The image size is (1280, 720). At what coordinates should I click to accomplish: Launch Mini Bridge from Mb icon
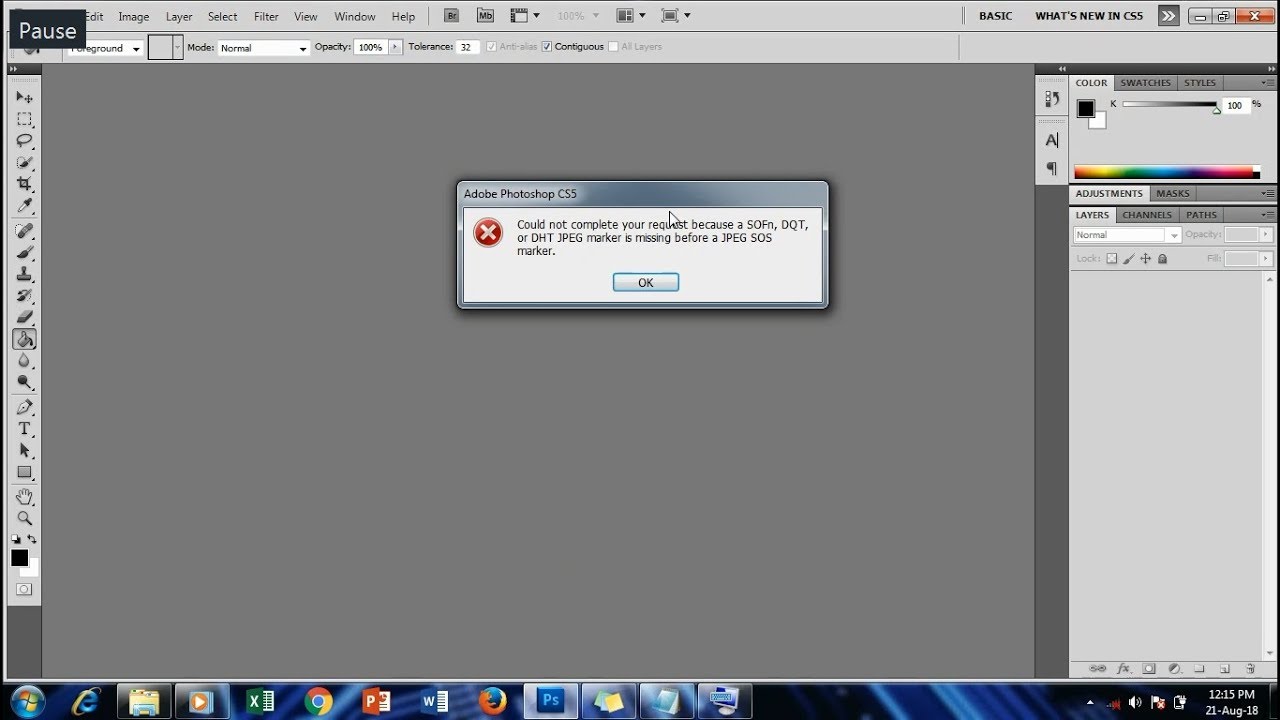point(485,16)
